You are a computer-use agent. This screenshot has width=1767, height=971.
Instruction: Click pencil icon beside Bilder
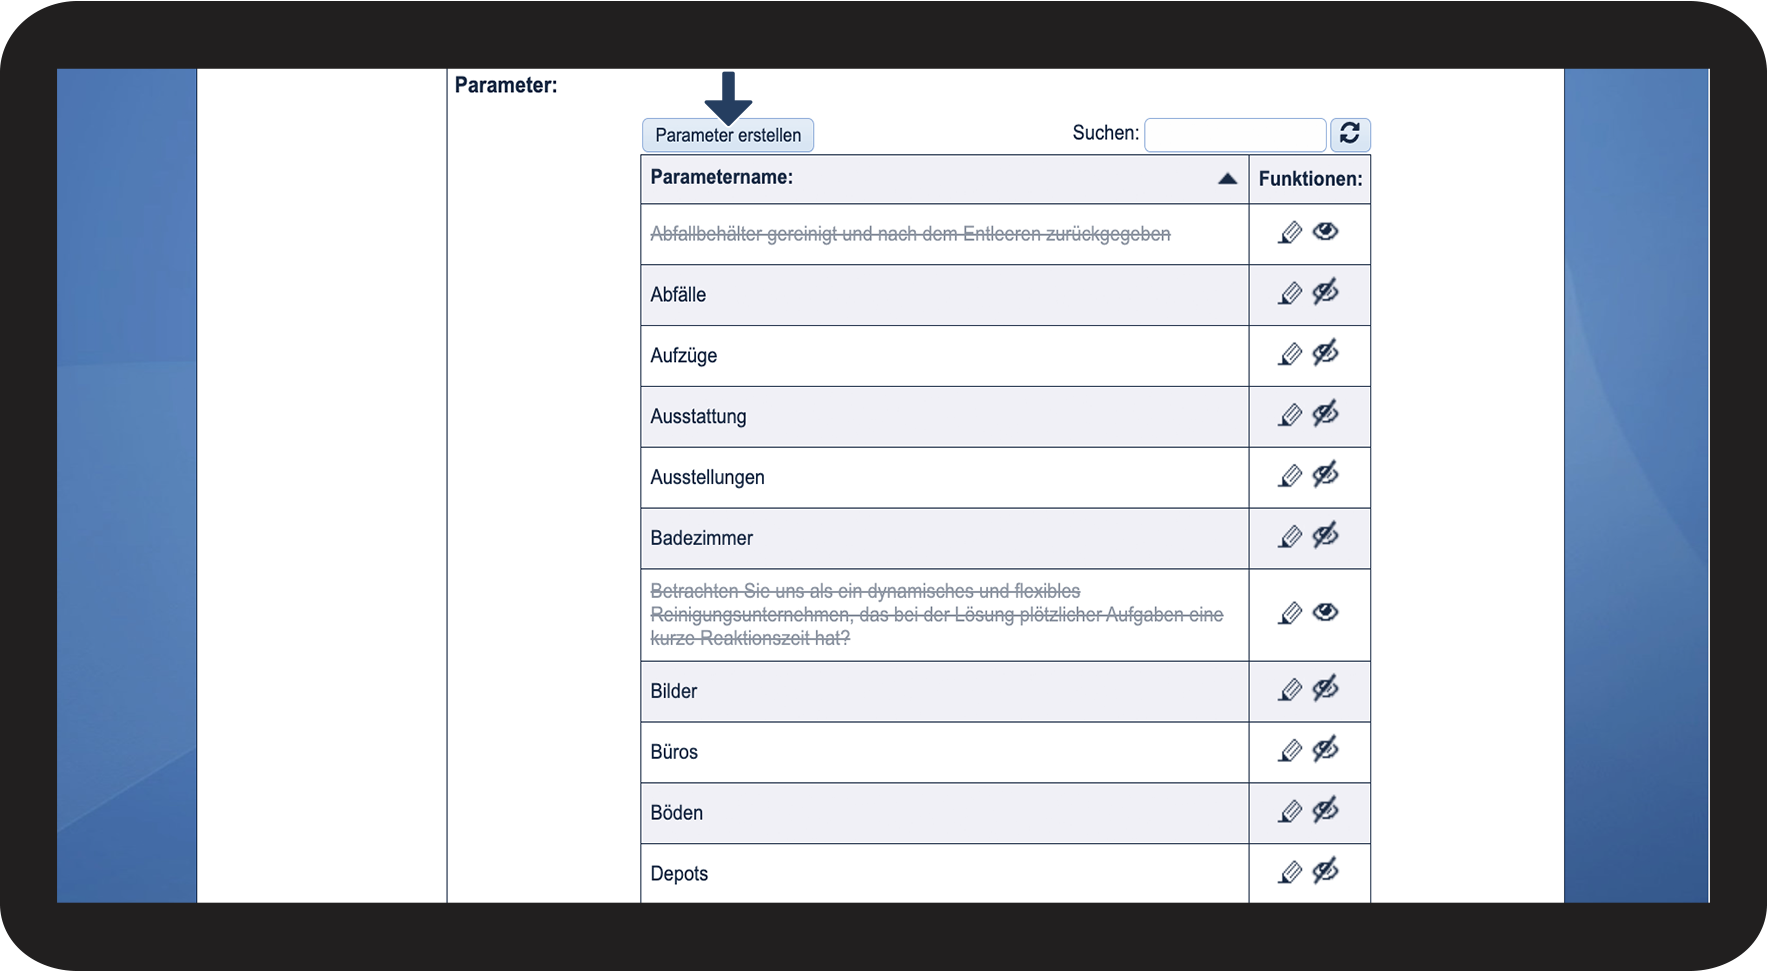tap(1290, 691)
